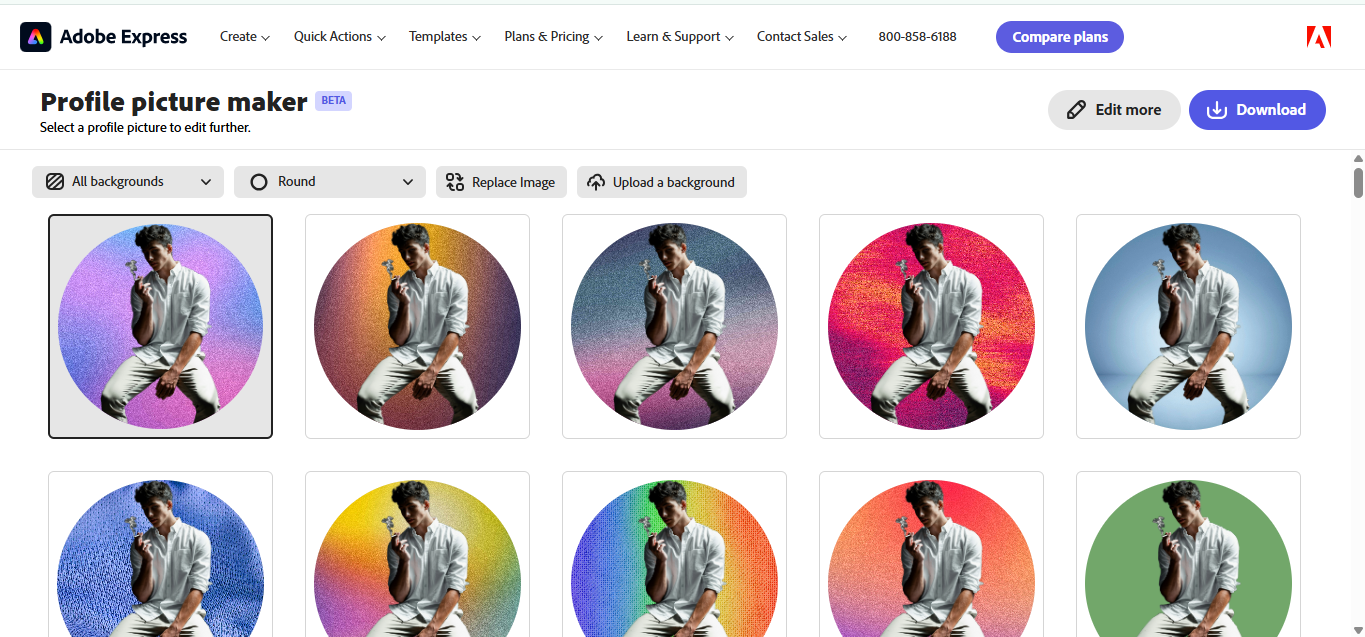Open the Templates menu

pyautogui.click(x=444, y=36)
